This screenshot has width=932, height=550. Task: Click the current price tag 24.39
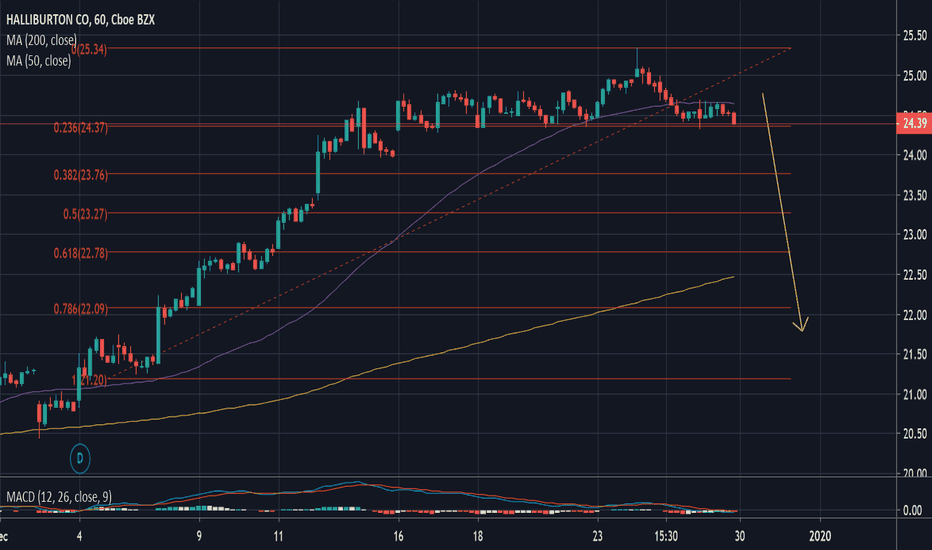tap(914, 123)
